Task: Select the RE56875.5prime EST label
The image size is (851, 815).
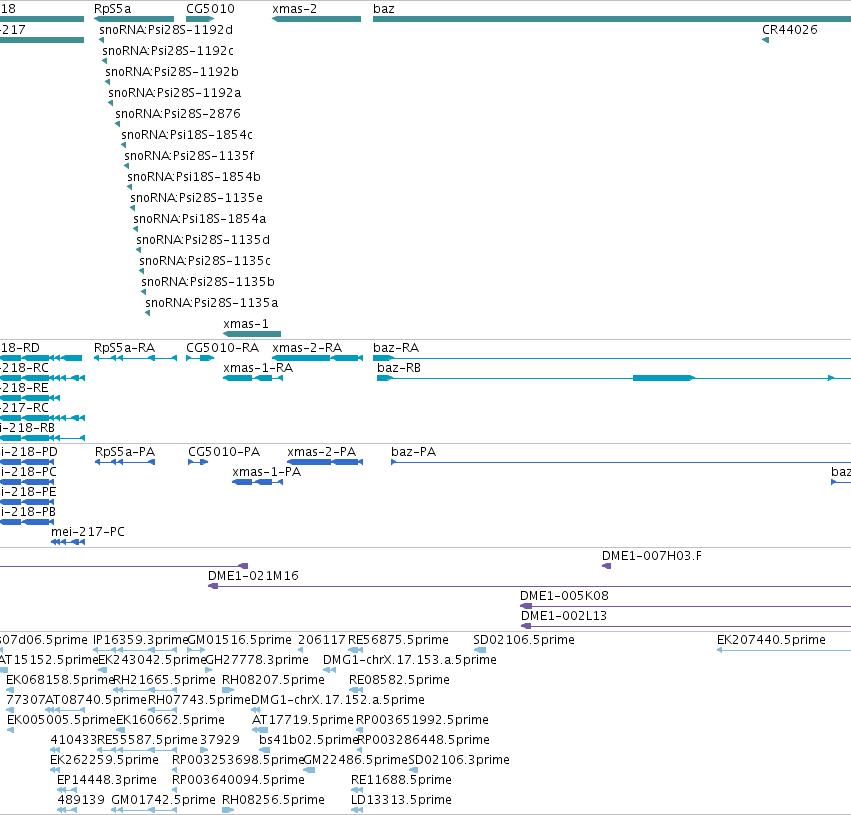Action: 398,640
